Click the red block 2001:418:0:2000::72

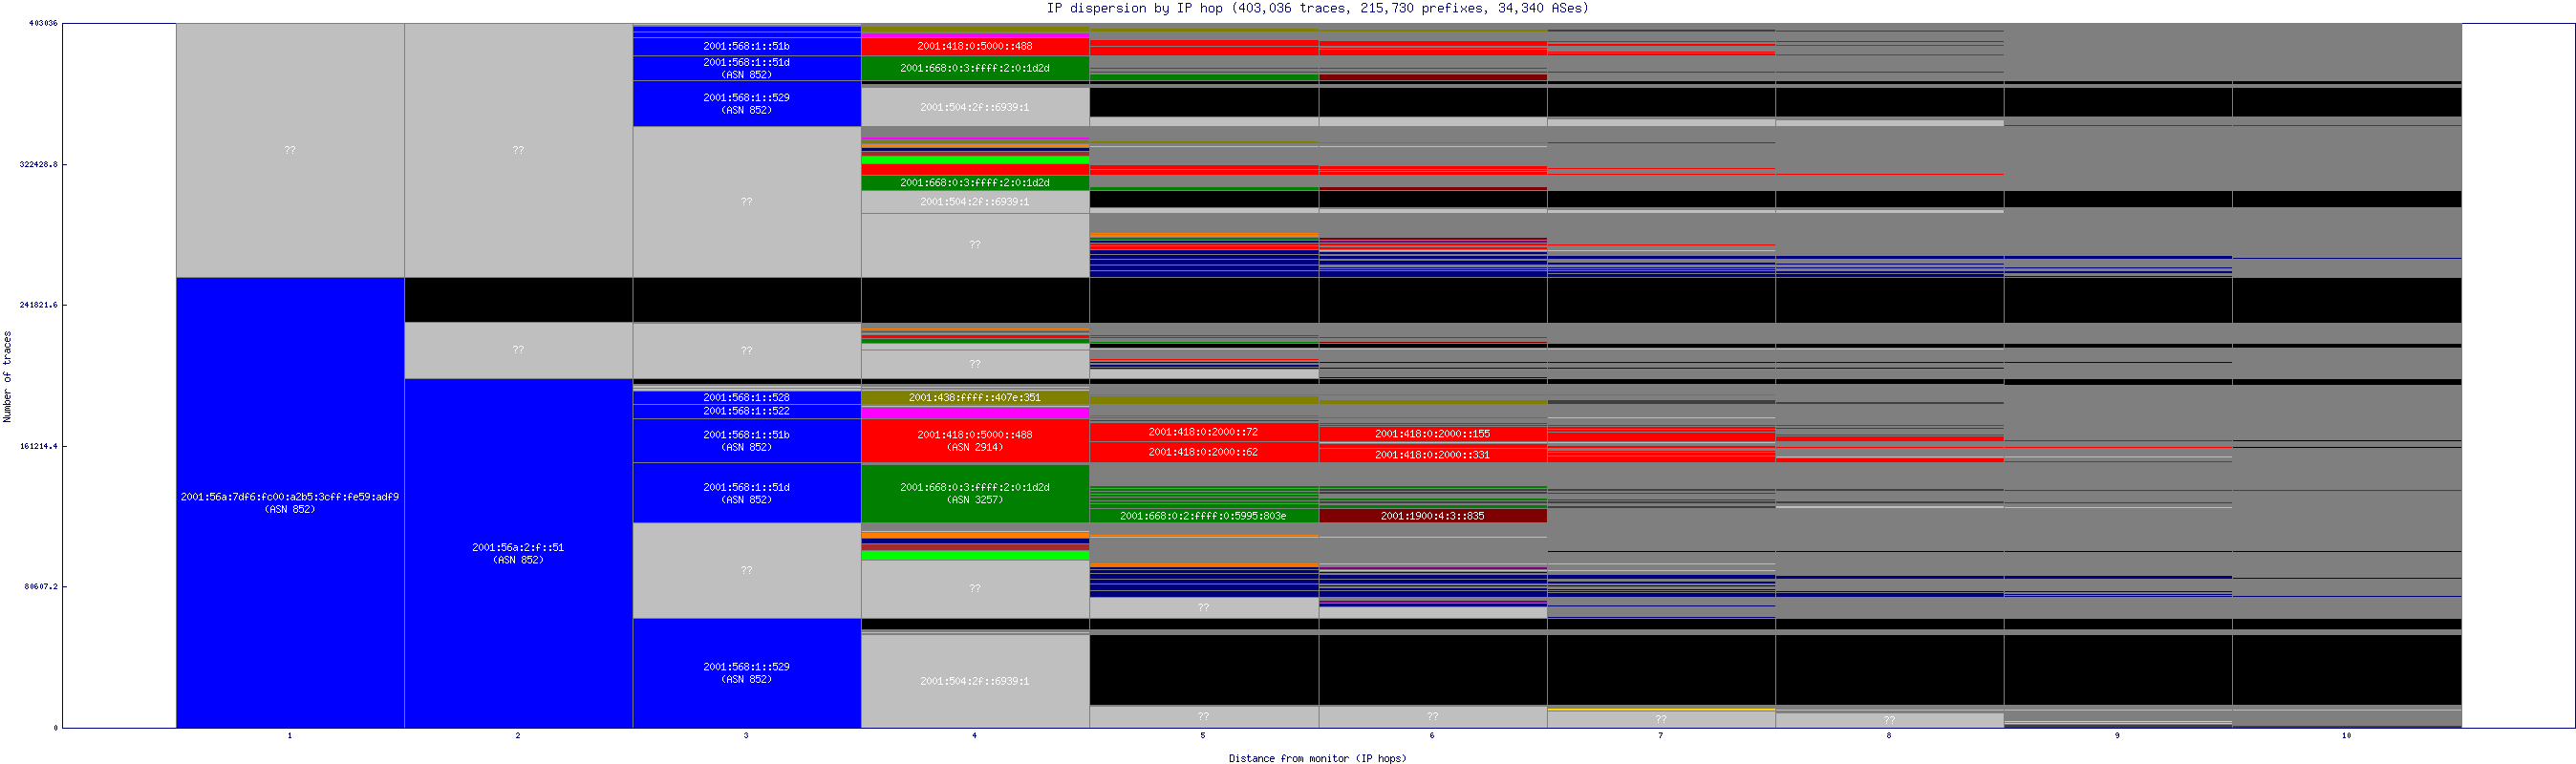click(x=1203, y=432)
